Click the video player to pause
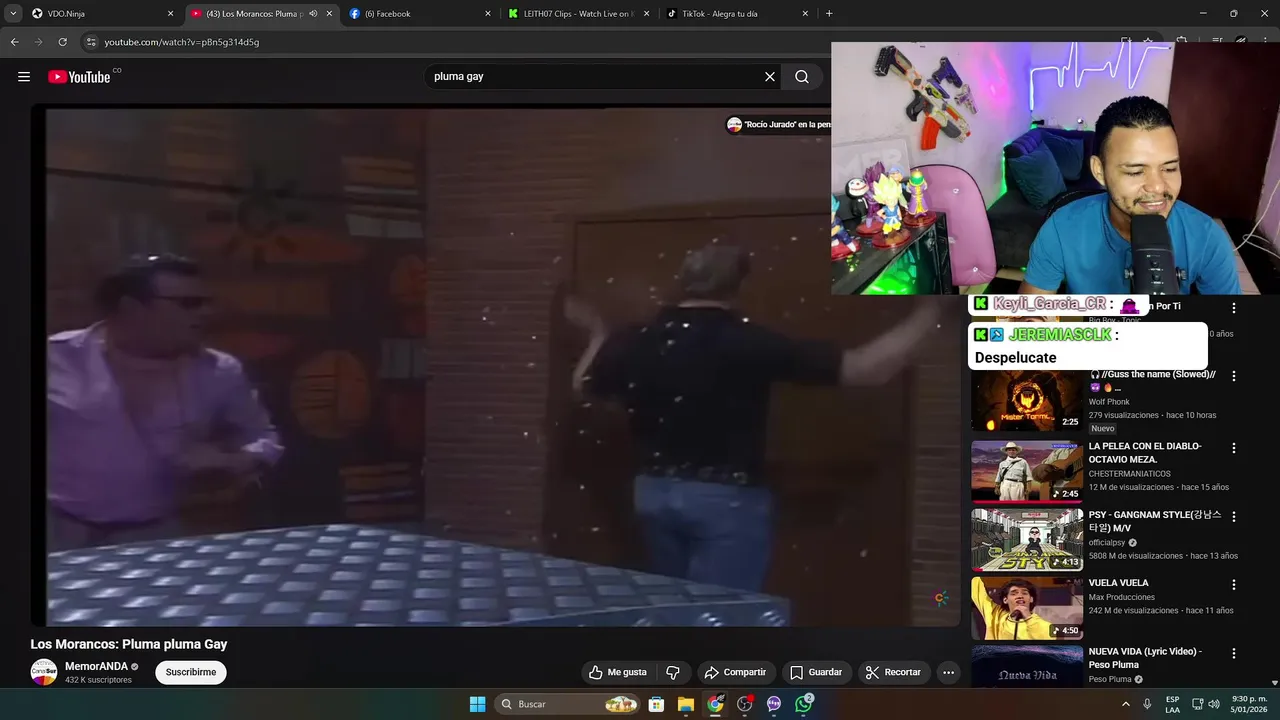This screenshot has height=720, width=1280. click(495, 365)
